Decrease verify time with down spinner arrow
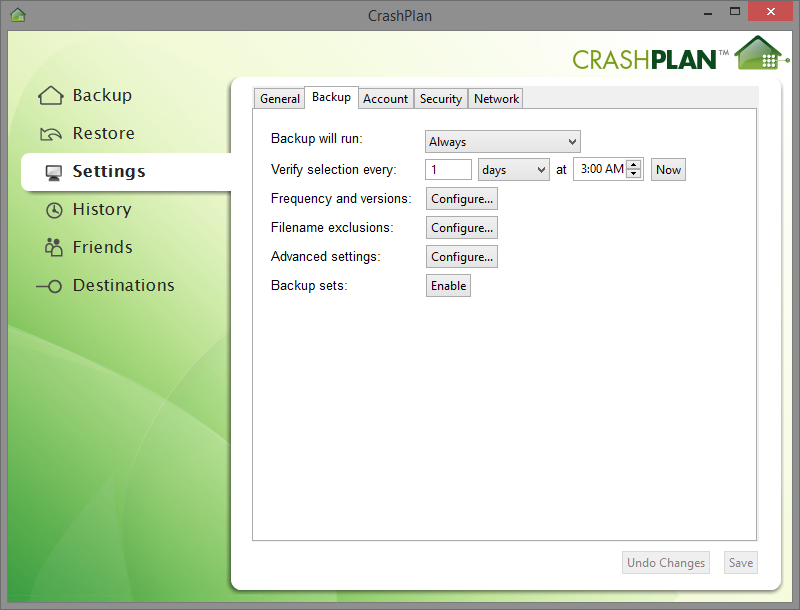Image resolution: width=800 pixels, height=610 pixels. click(634, 174)
